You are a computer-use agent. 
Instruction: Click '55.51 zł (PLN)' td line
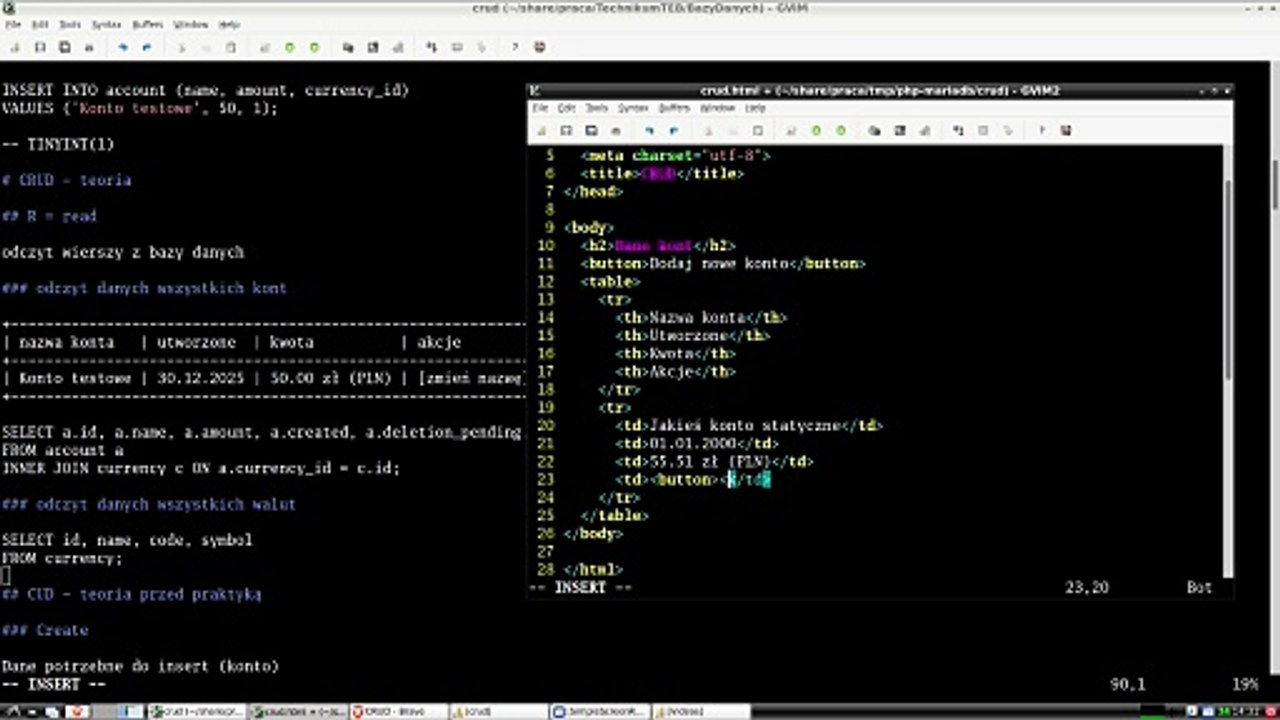(714, 461)
